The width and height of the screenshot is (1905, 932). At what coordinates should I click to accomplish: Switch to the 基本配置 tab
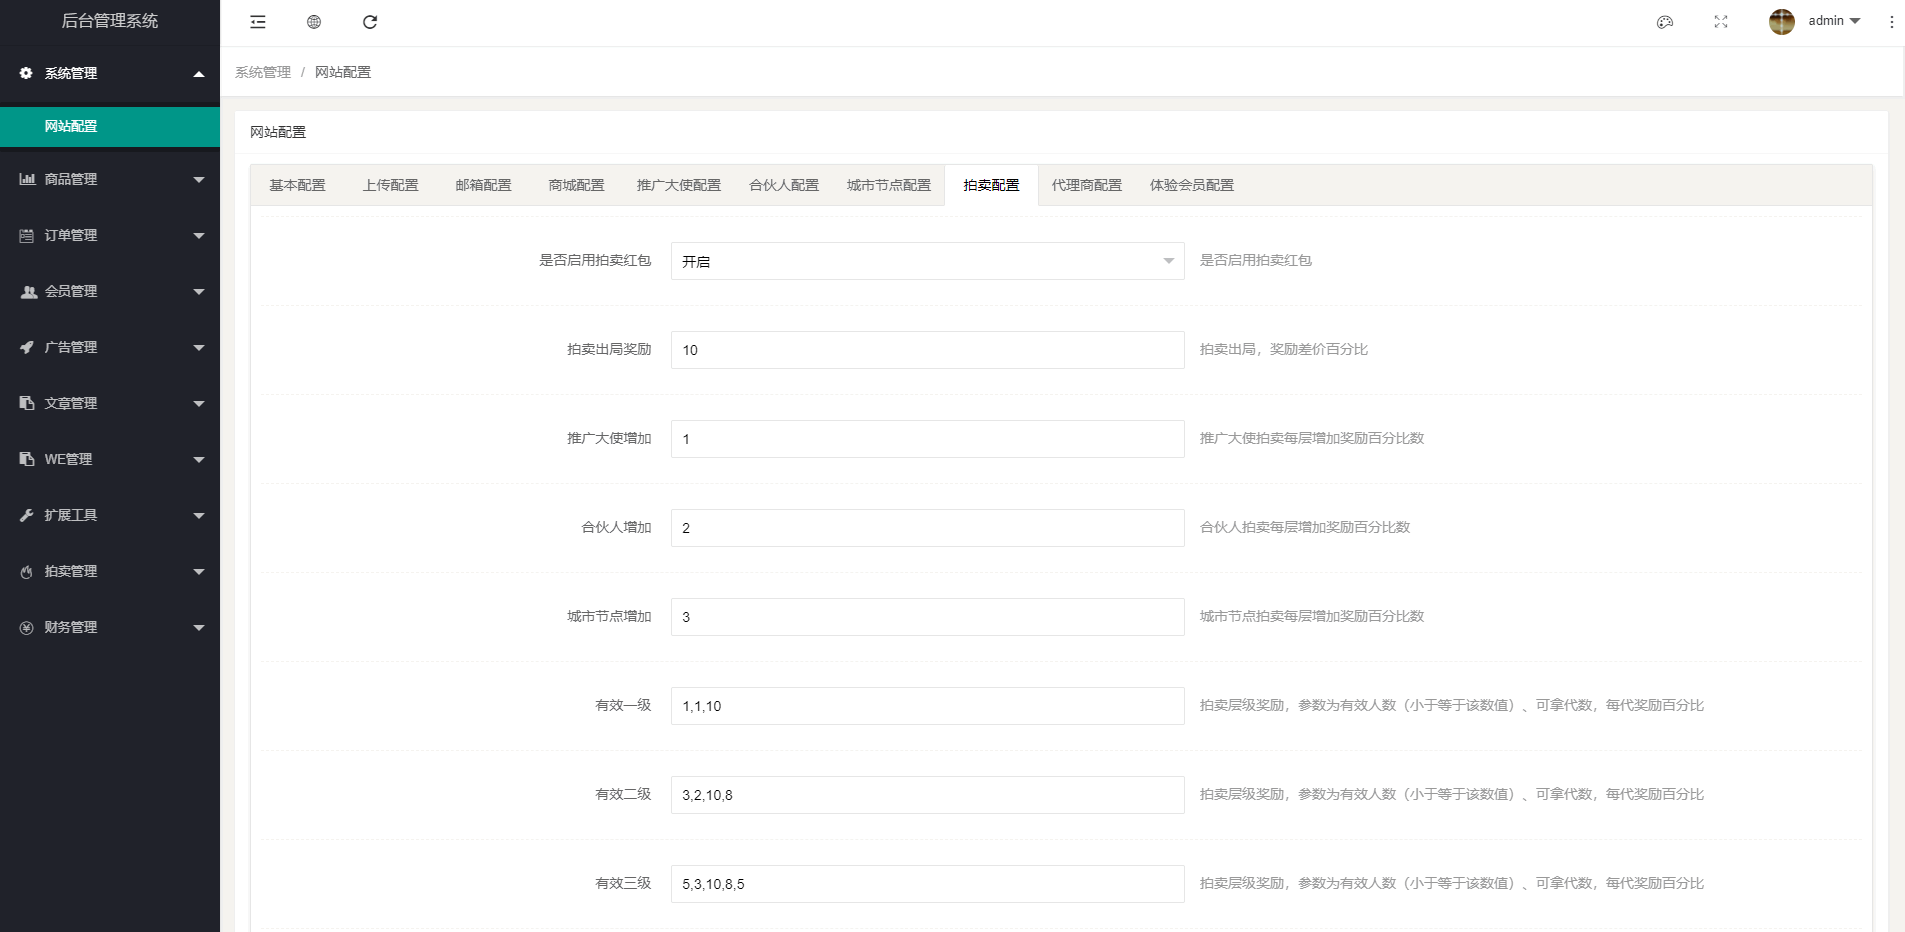click(x=297, y=185)
